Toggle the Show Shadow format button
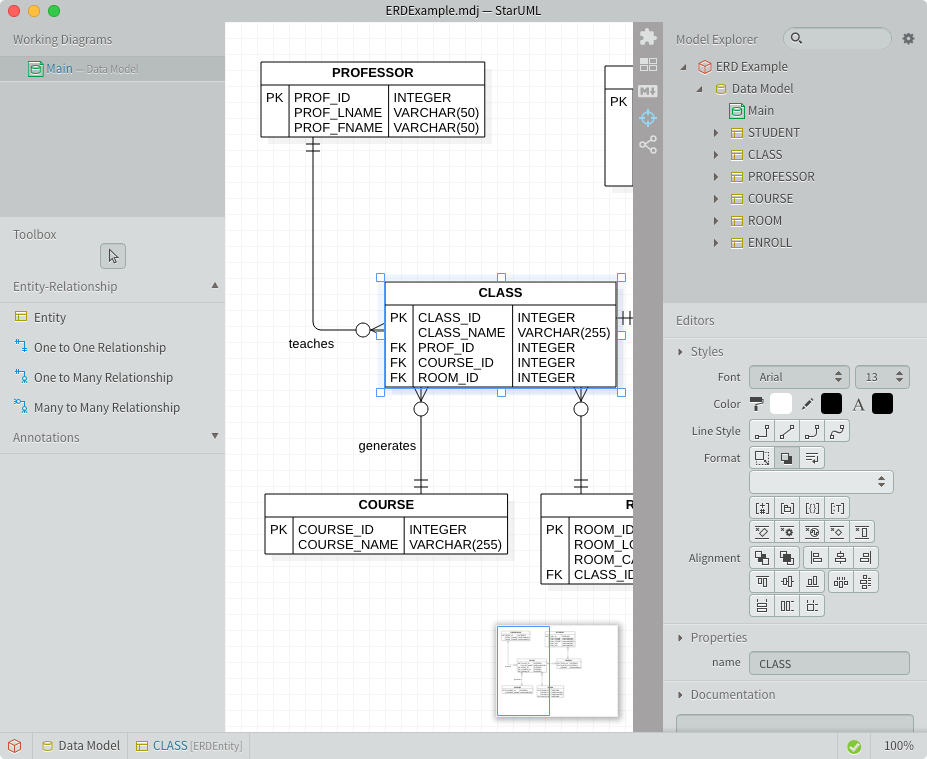Viewport: 927px width, 759px height. tap(787, 458)
